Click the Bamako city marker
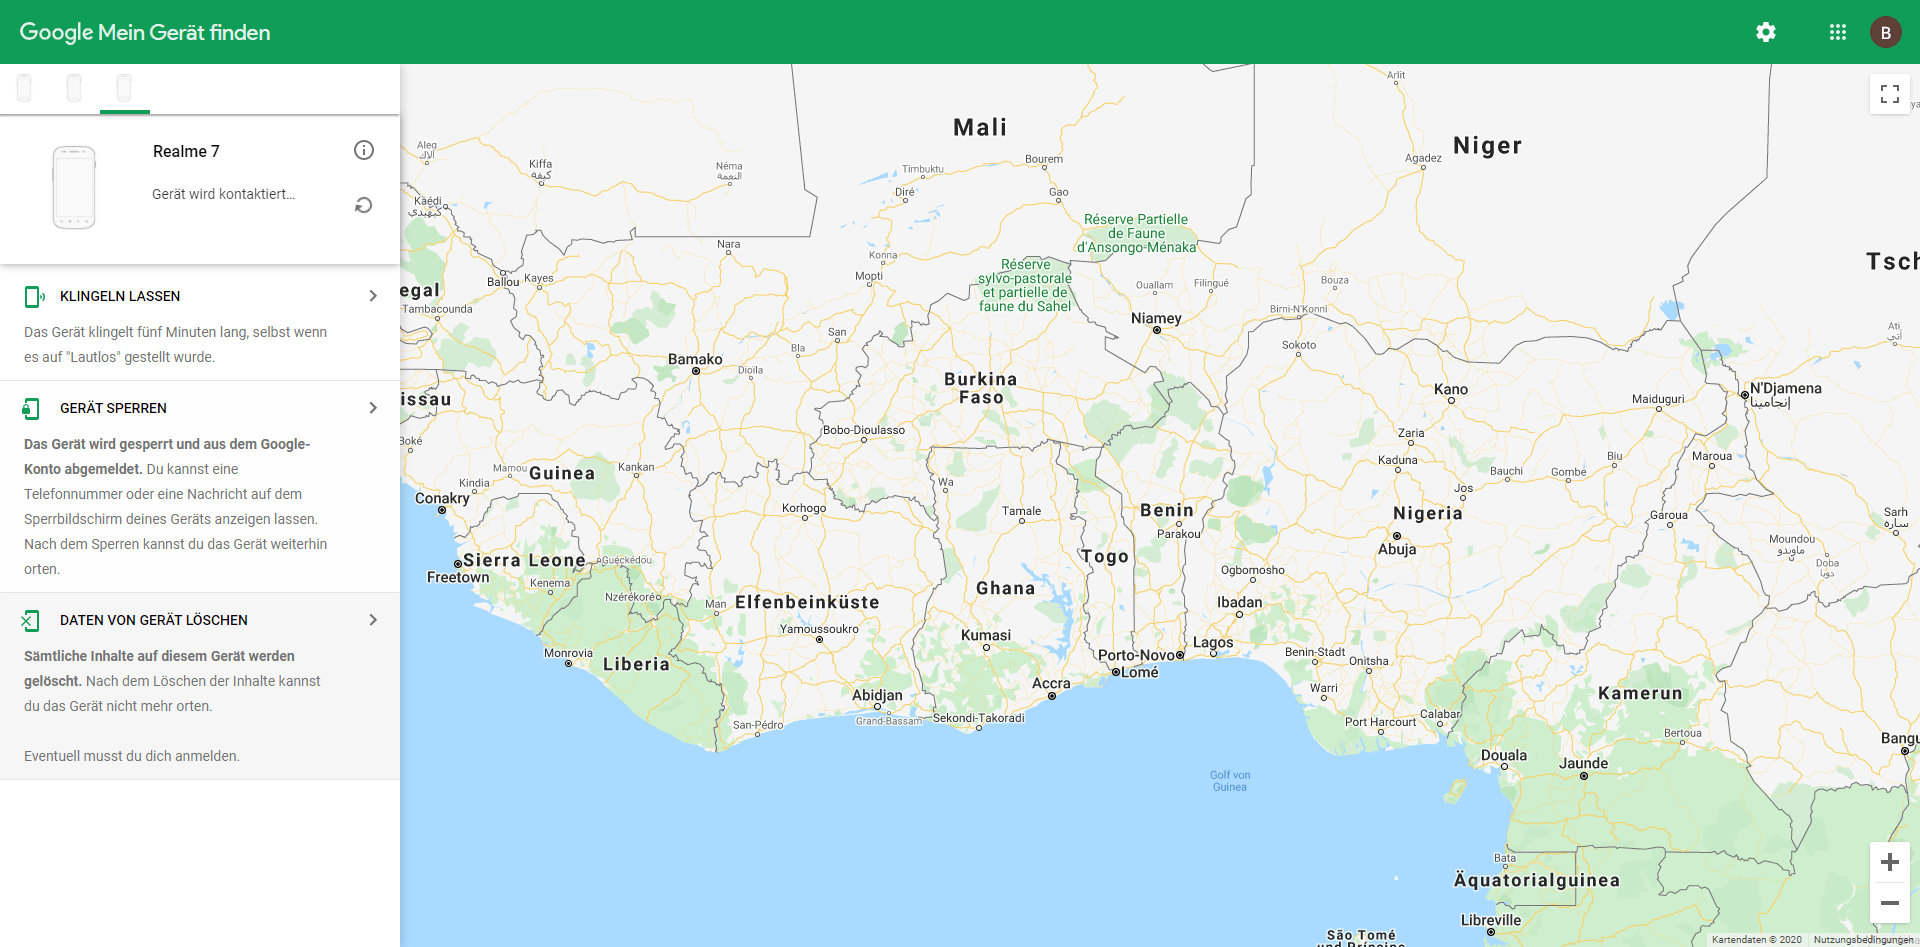 (x=696, y=371)
